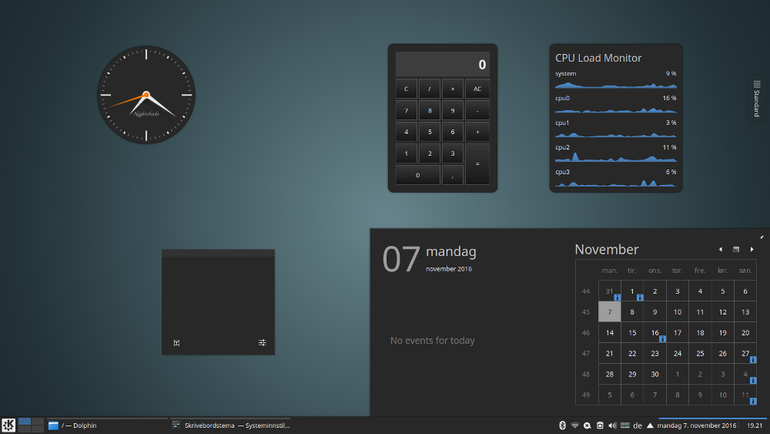770x434 pixels.
Task: Switch the 'de' keyboard layout indicator
Action: (637, 426)
